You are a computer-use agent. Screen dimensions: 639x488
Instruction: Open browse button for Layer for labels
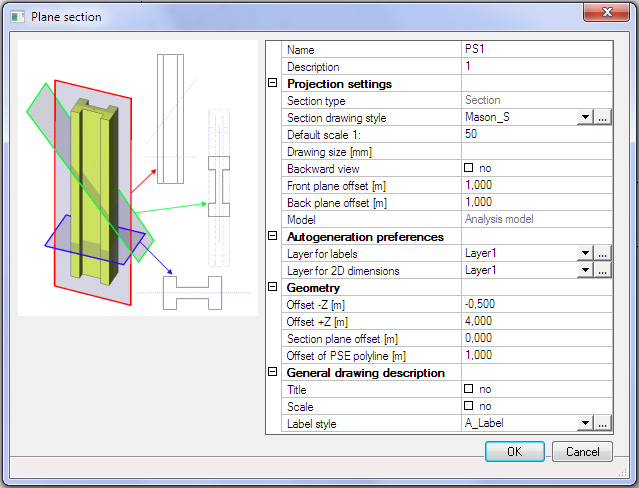[602, 254]
